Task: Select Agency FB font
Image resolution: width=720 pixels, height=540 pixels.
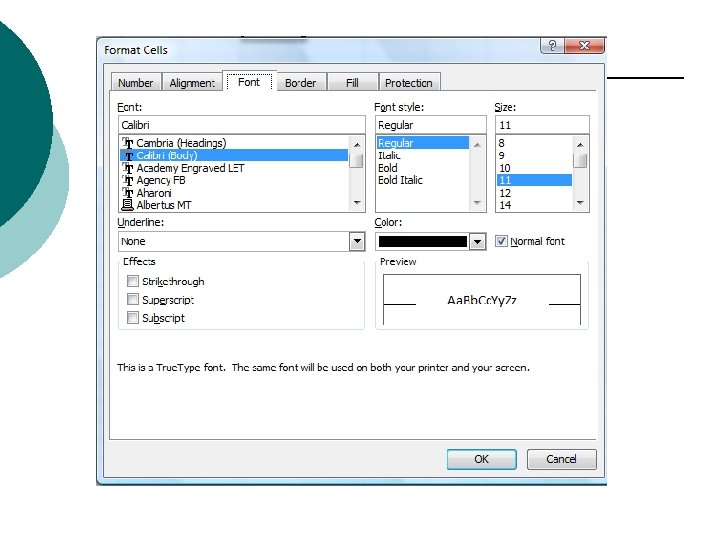Action: pos(234,180)
